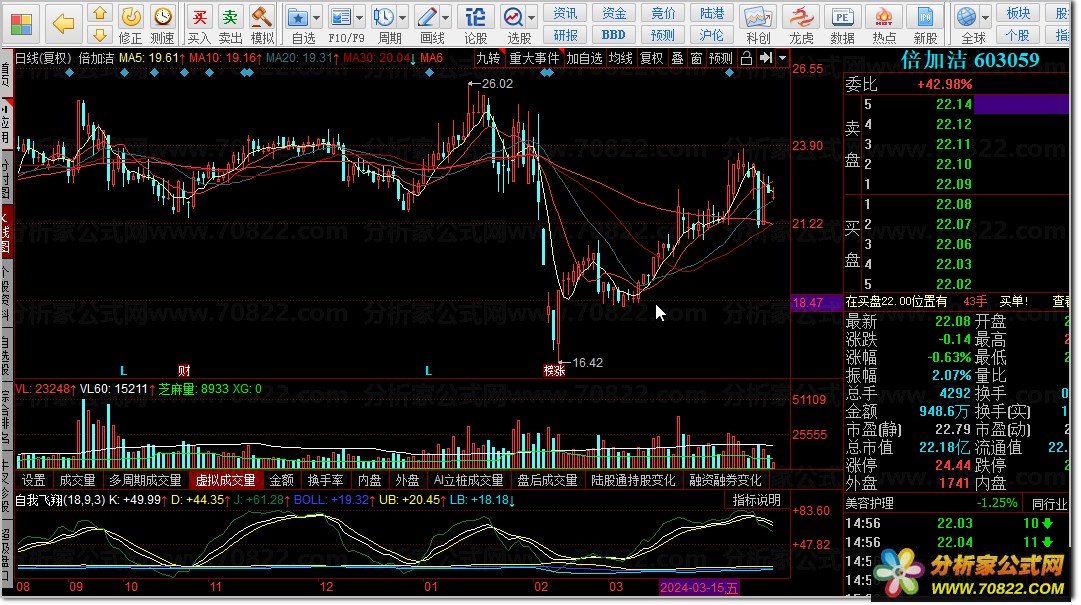Click the jump-to-end arrow in chart header
The width and height of the screenshot is (1081, 605).
[766, 59]
